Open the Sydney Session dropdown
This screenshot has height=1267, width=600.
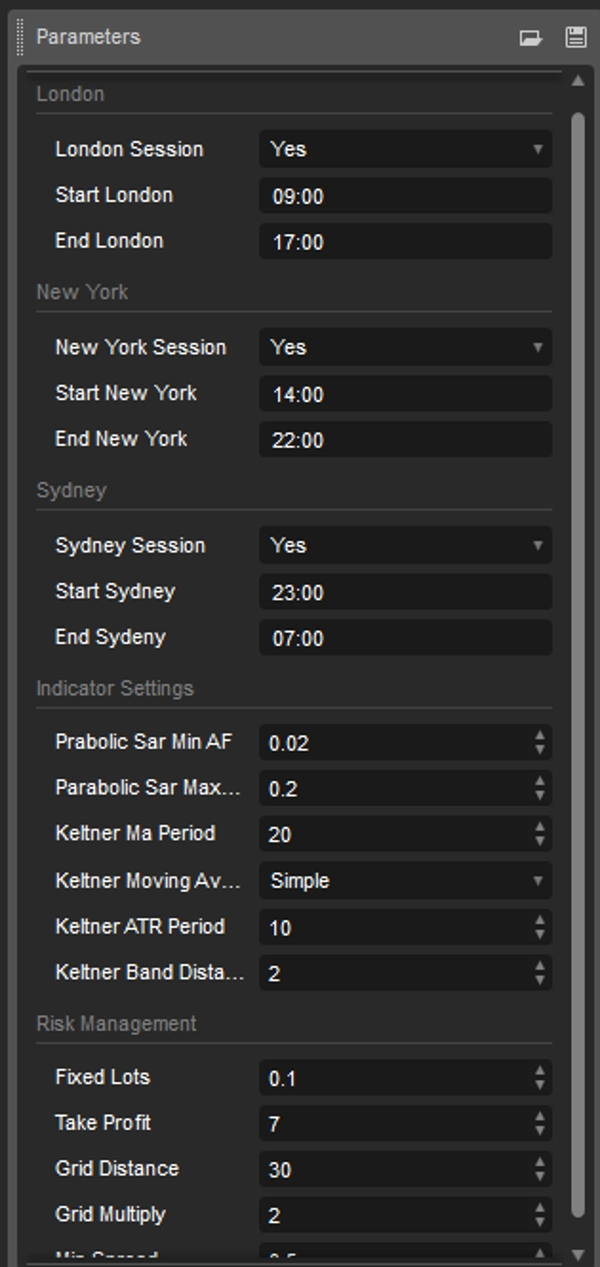click(x=405, y=545)
